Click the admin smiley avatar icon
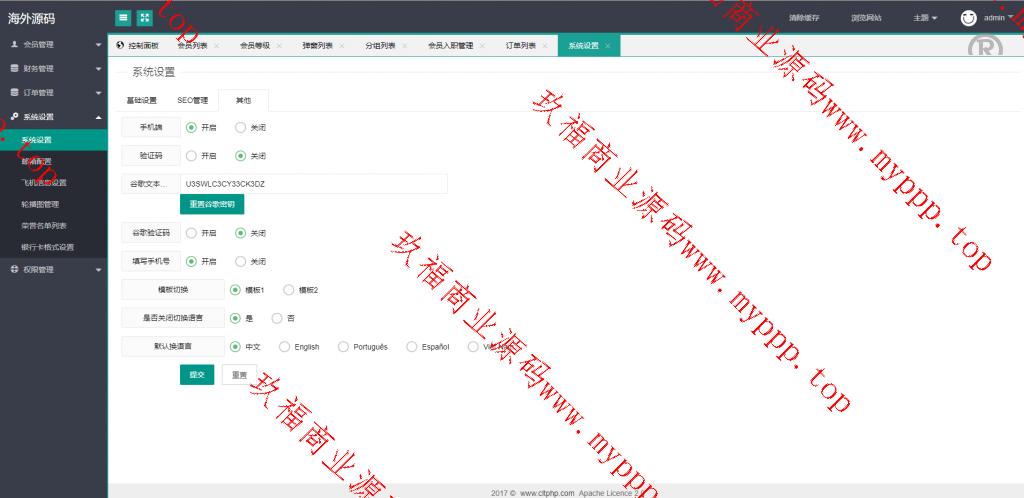1024x498 pixels. coord(968,17)
